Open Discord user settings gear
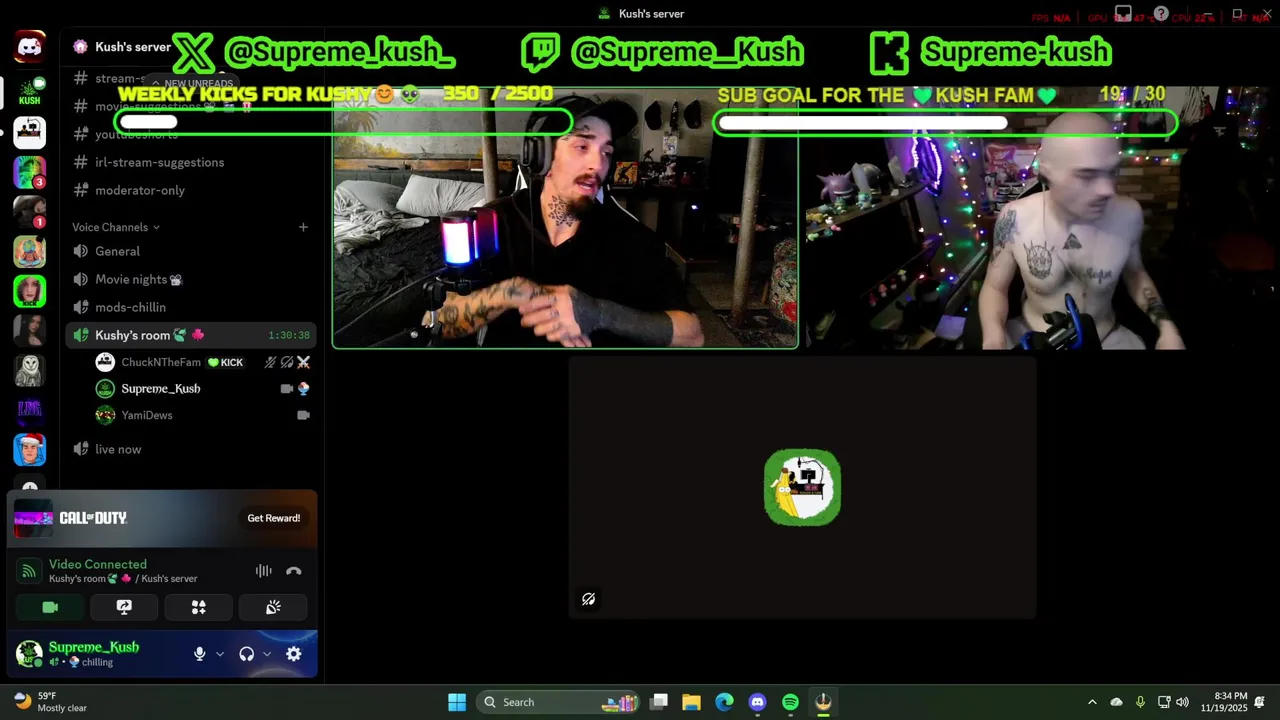Screen dimensions: 1280x720 (293, 654)
